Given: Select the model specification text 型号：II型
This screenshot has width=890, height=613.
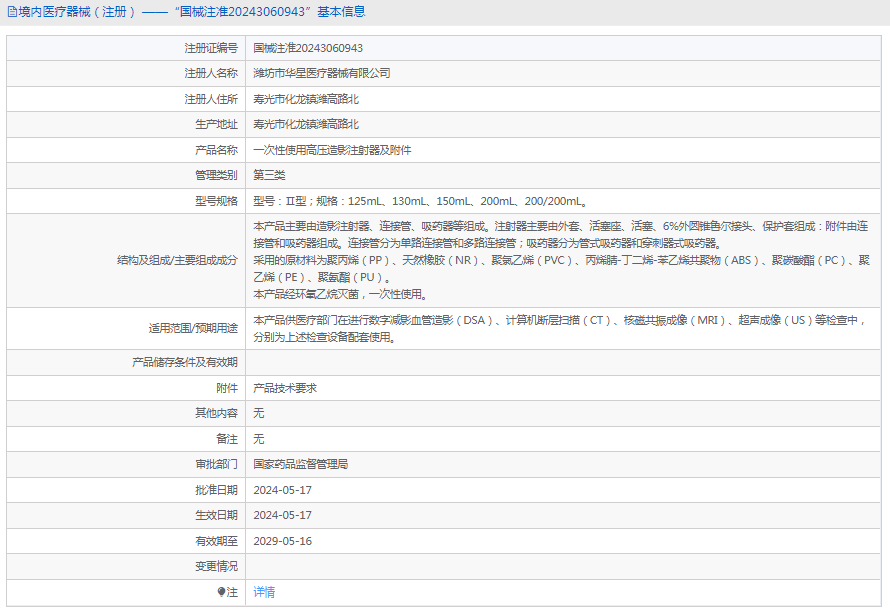Looking at the screenshot, I should tap(279, 201).
